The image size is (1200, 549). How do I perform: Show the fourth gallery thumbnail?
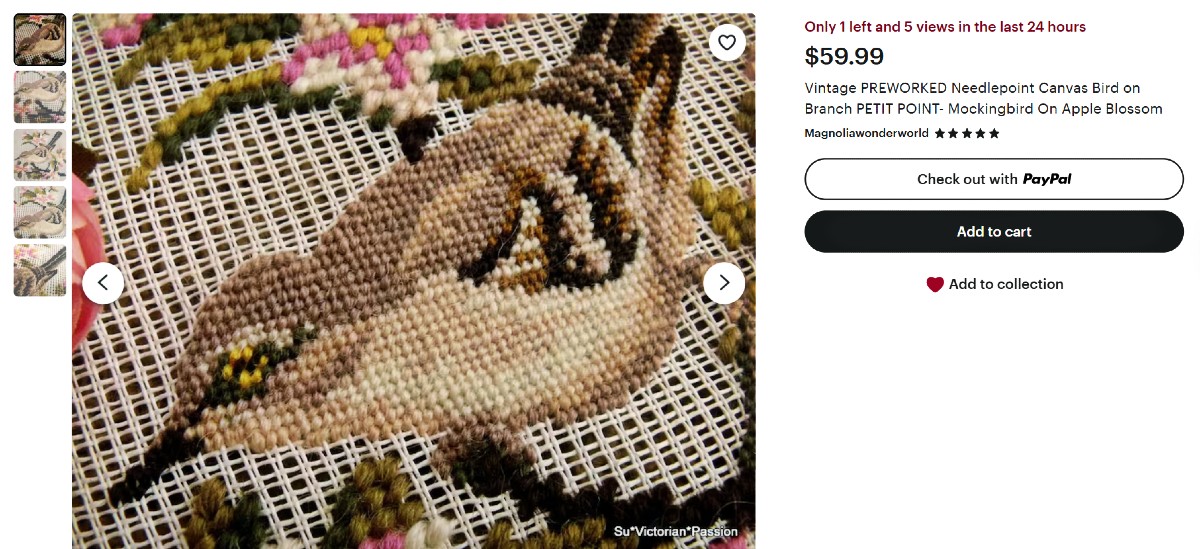40,212
